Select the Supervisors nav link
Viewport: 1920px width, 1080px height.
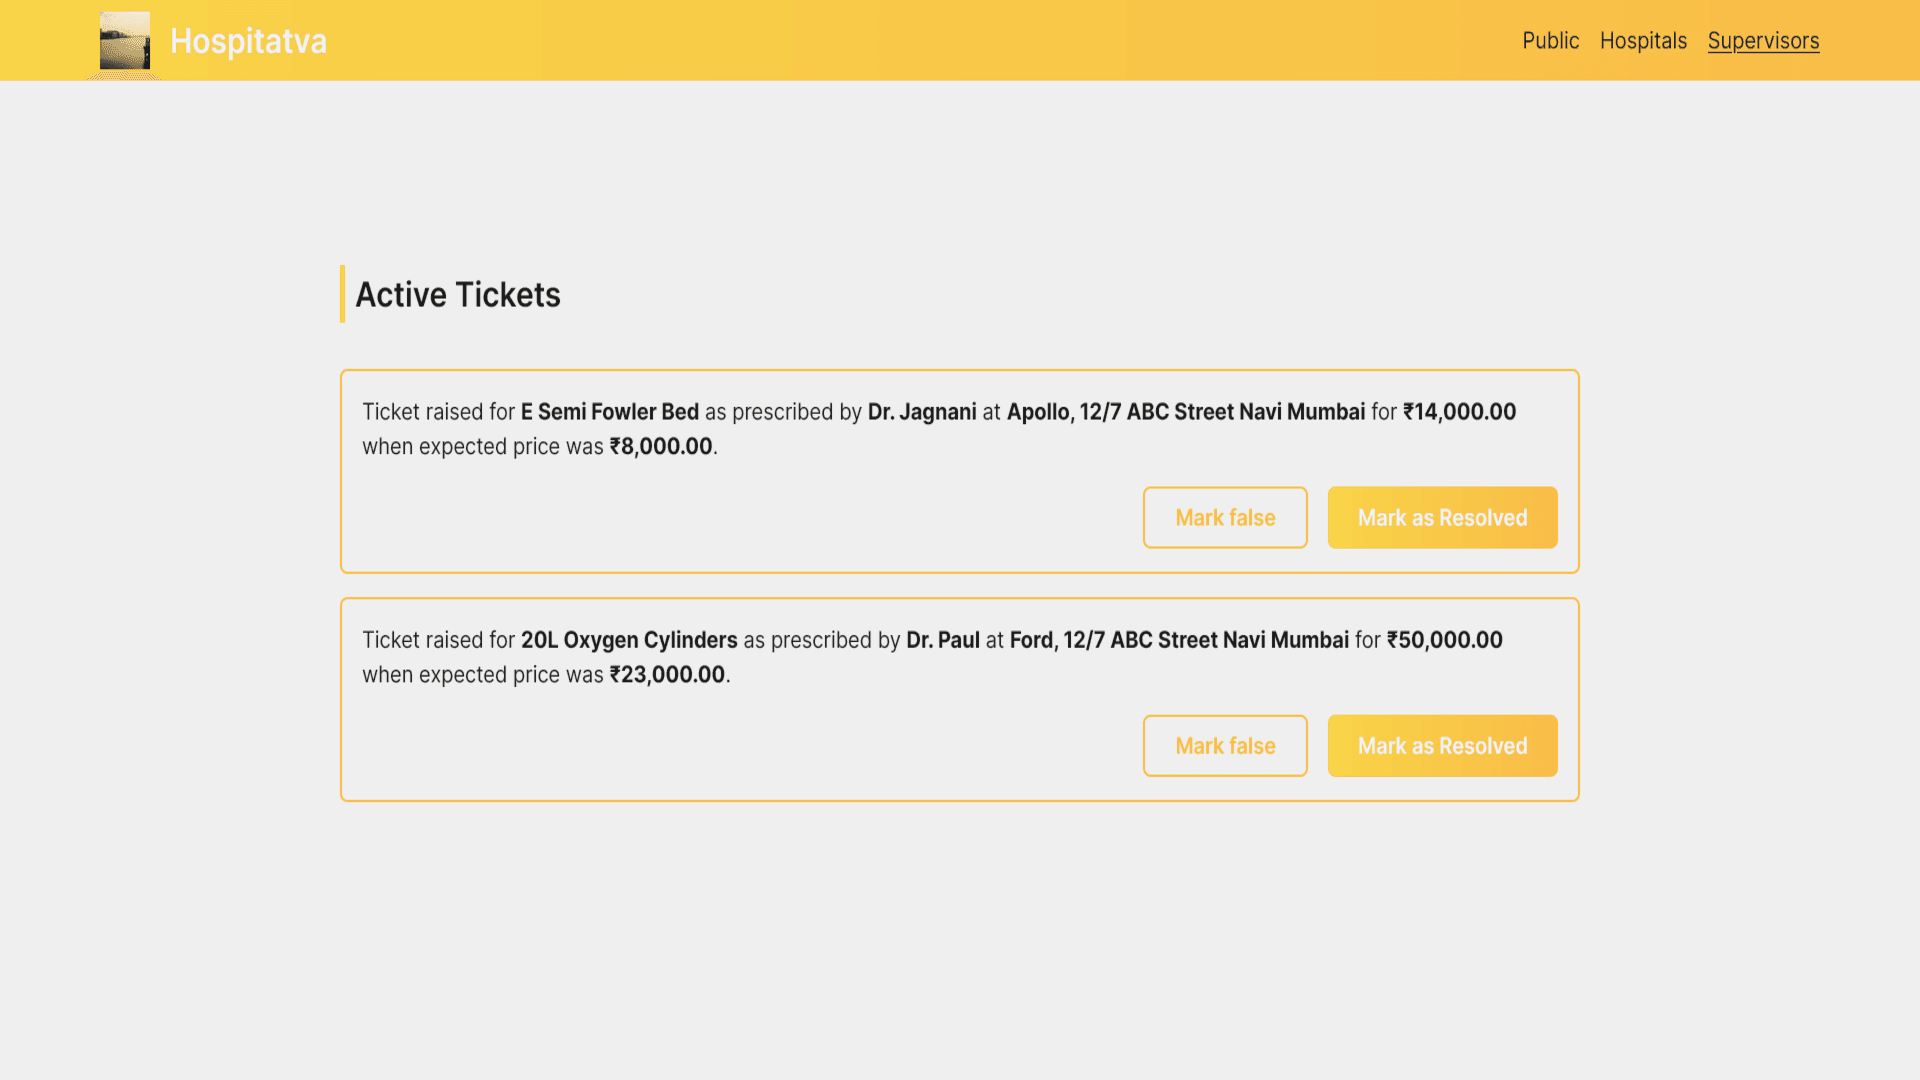[1763, 41]
